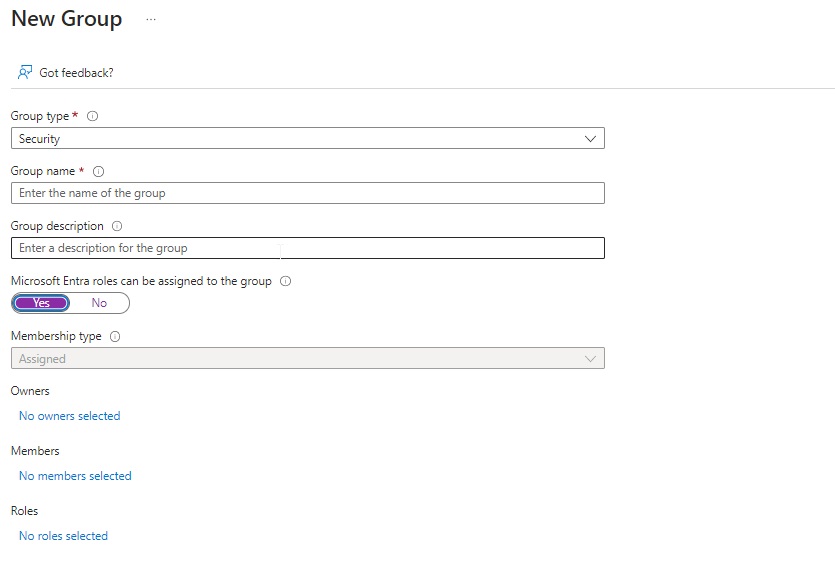Click the Membership type dropdown chevron

[591, 358]
